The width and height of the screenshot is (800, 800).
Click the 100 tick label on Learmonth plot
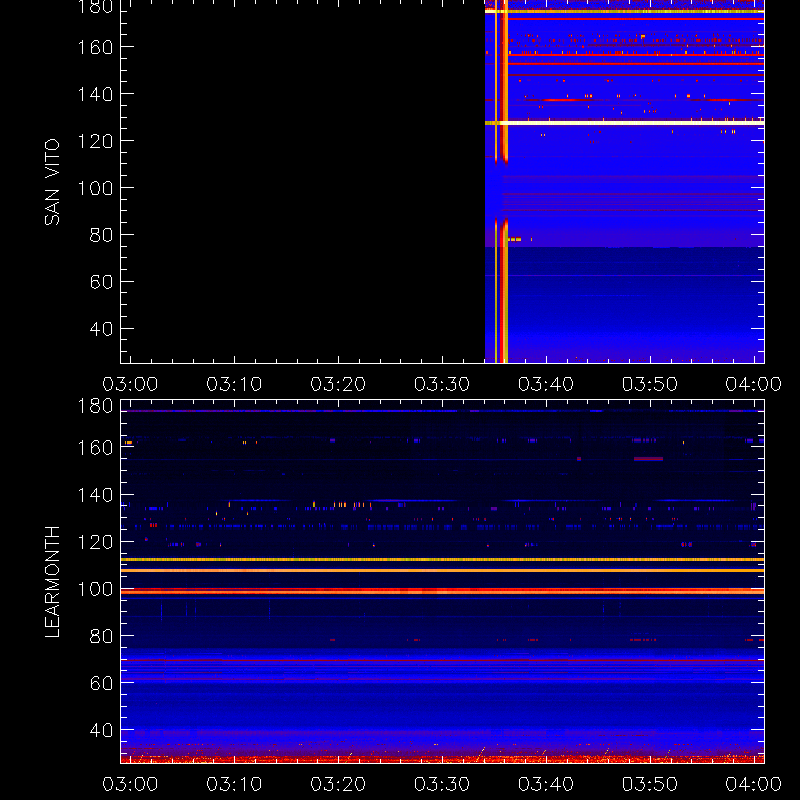tap(95, 589)
